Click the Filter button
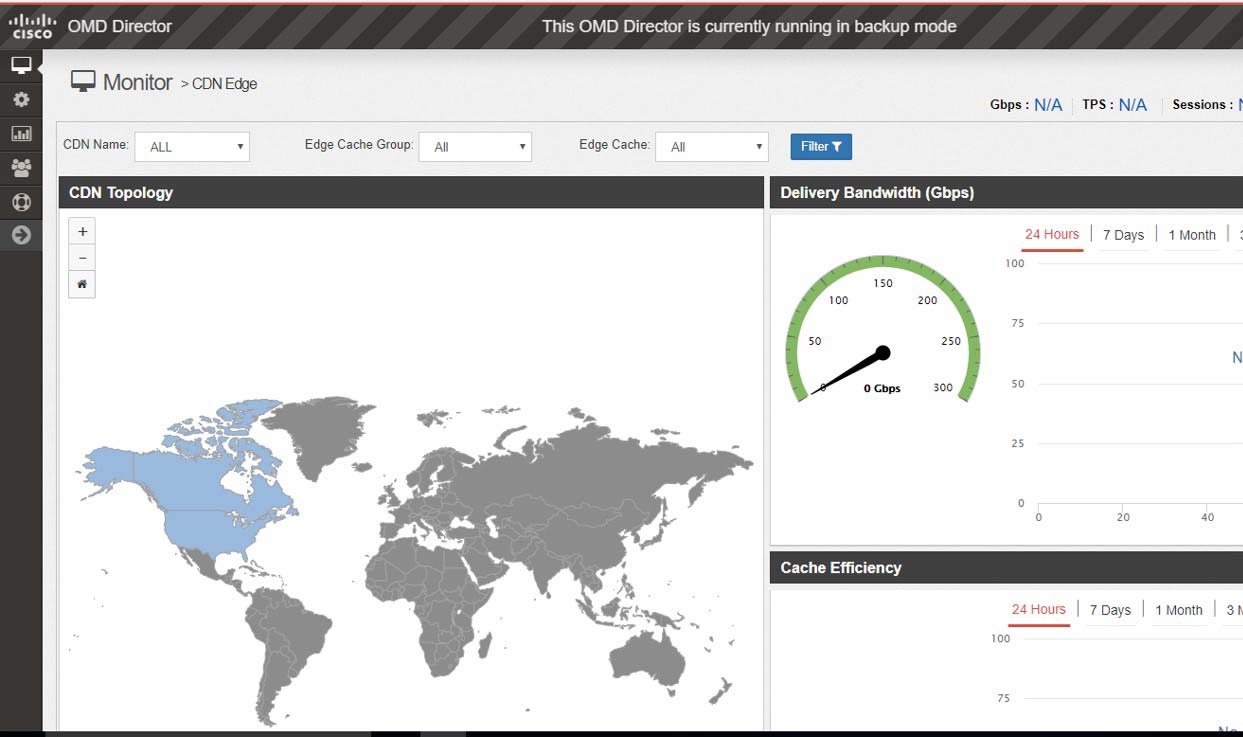This screenshot has height=737, width=1243. [x=820, y=146]
